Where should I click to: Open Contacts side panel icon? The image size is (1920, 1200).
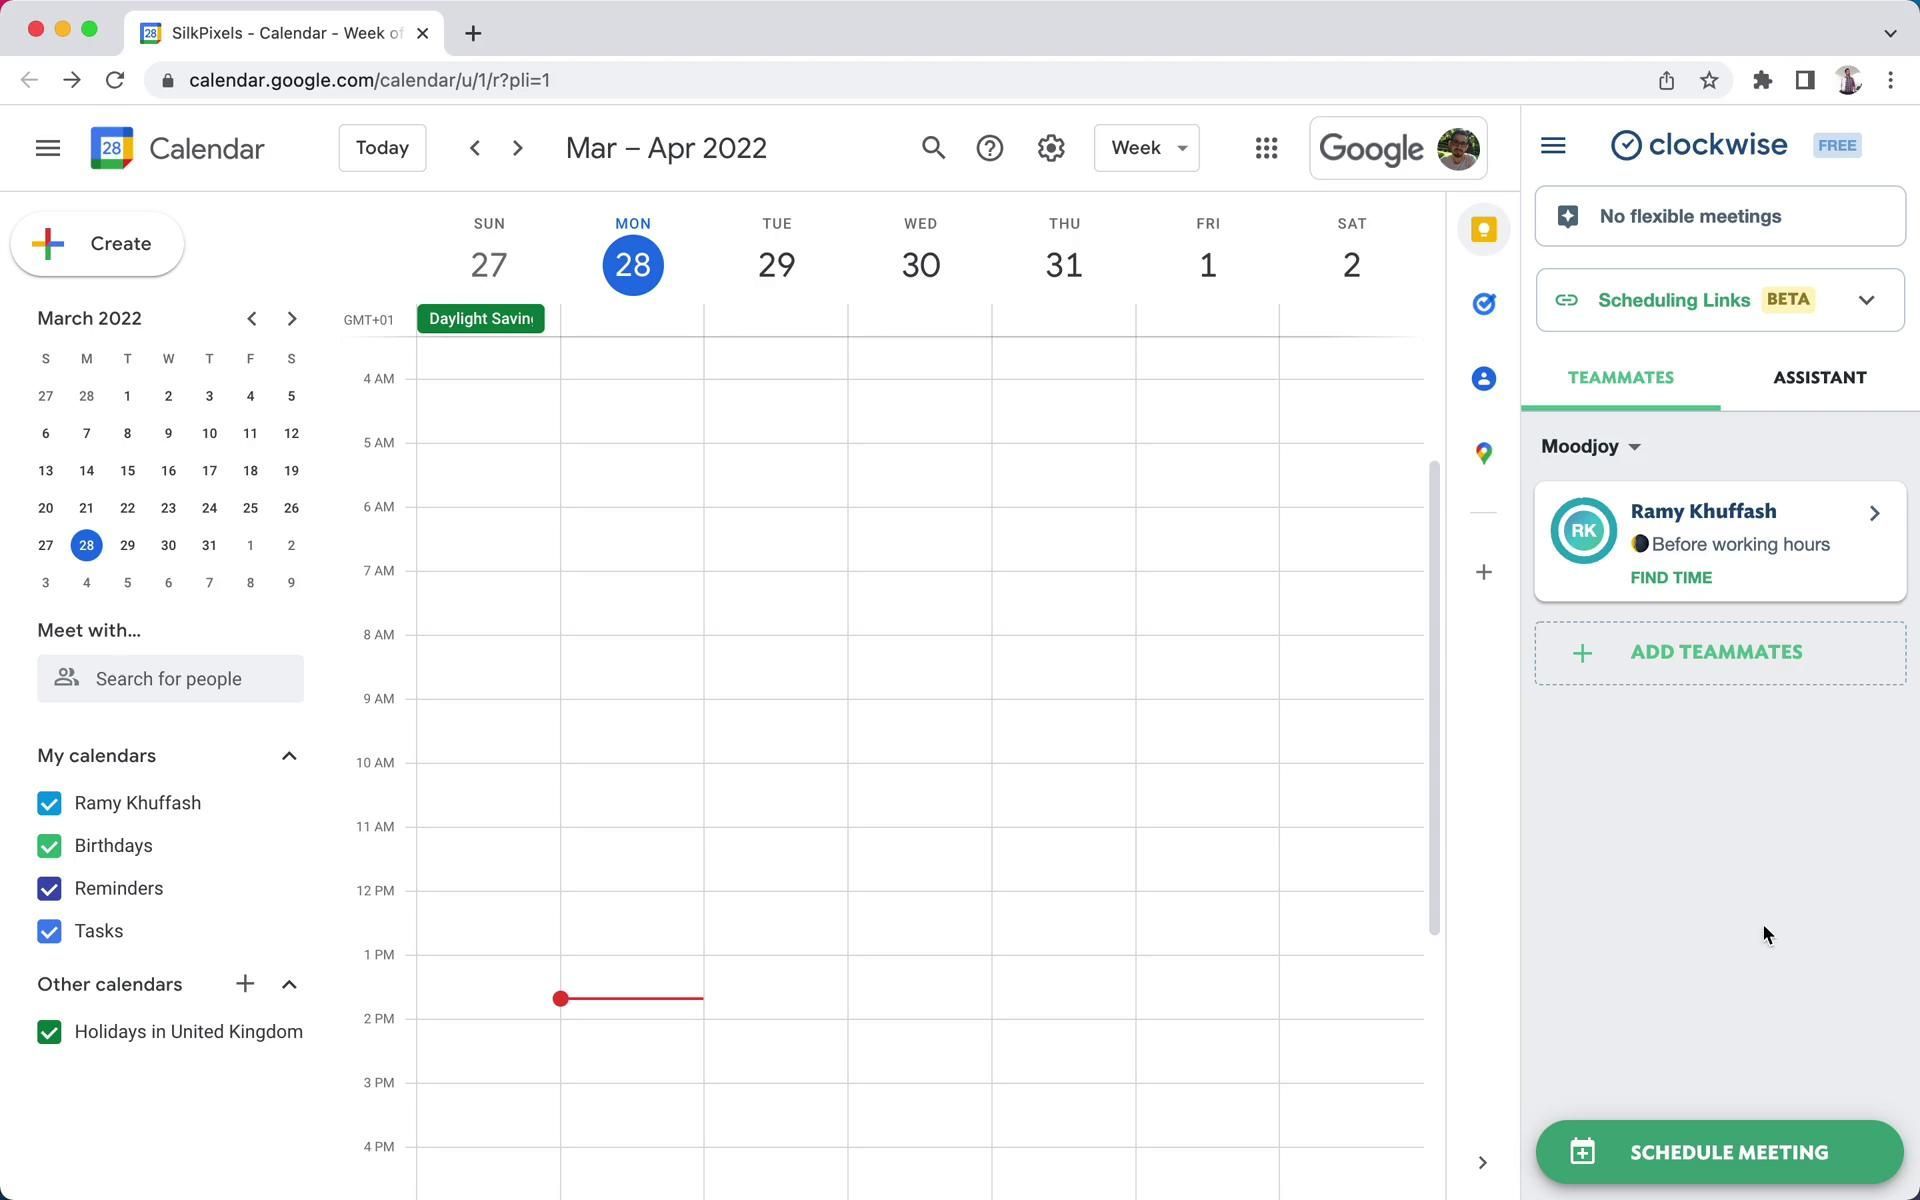(1484, 378)
